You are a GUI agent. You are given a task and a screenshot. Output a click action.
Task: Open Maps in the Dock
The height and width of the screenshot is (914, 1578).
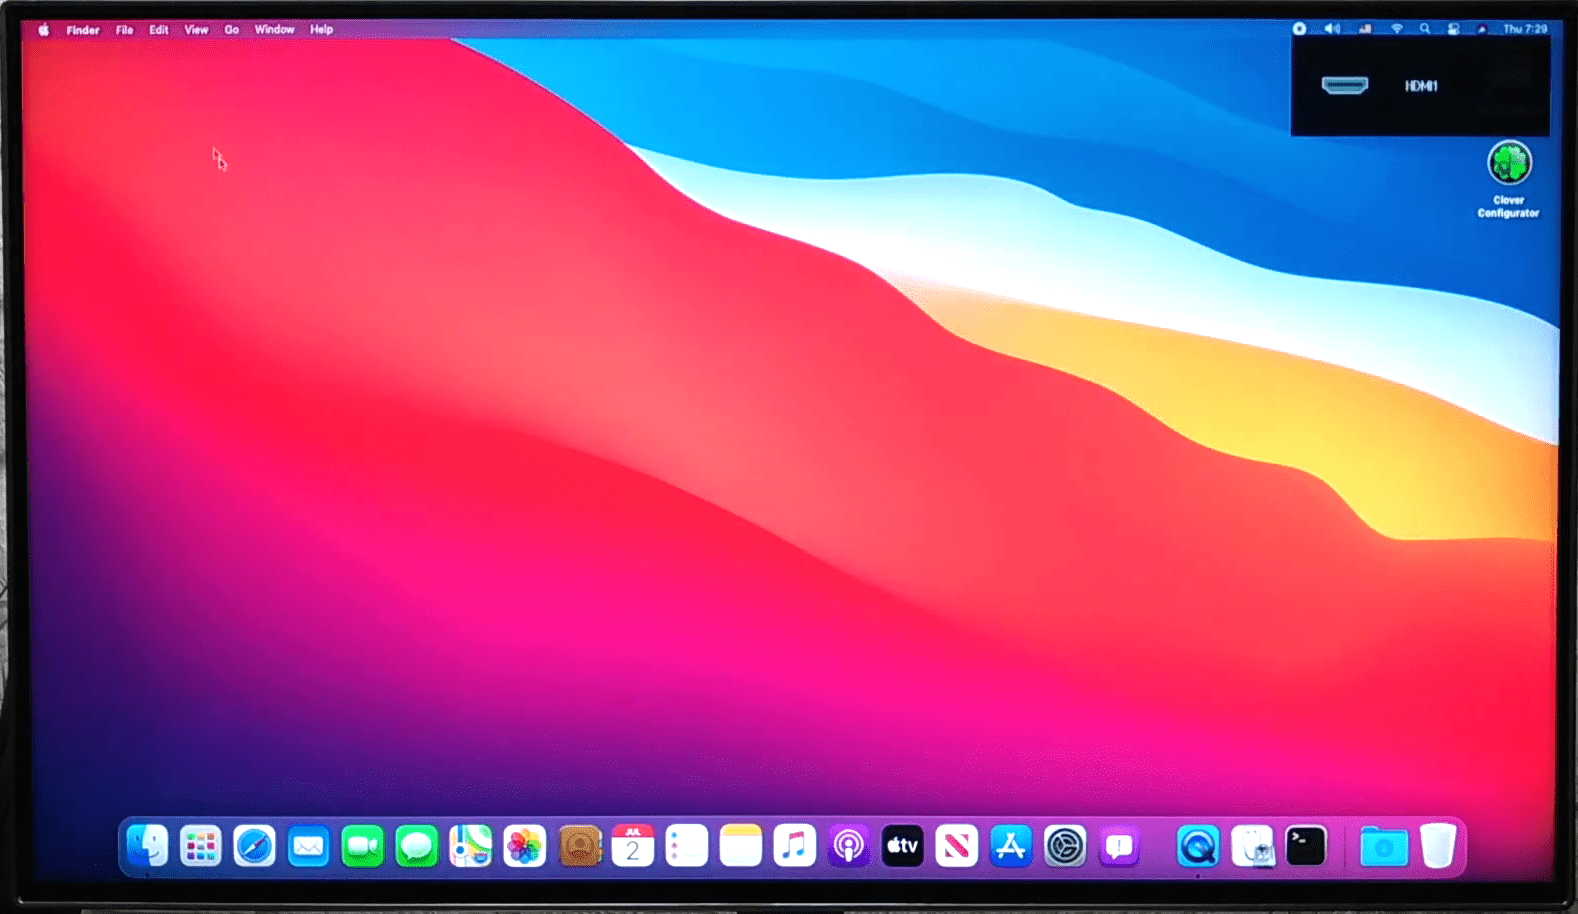coord(471,847)
